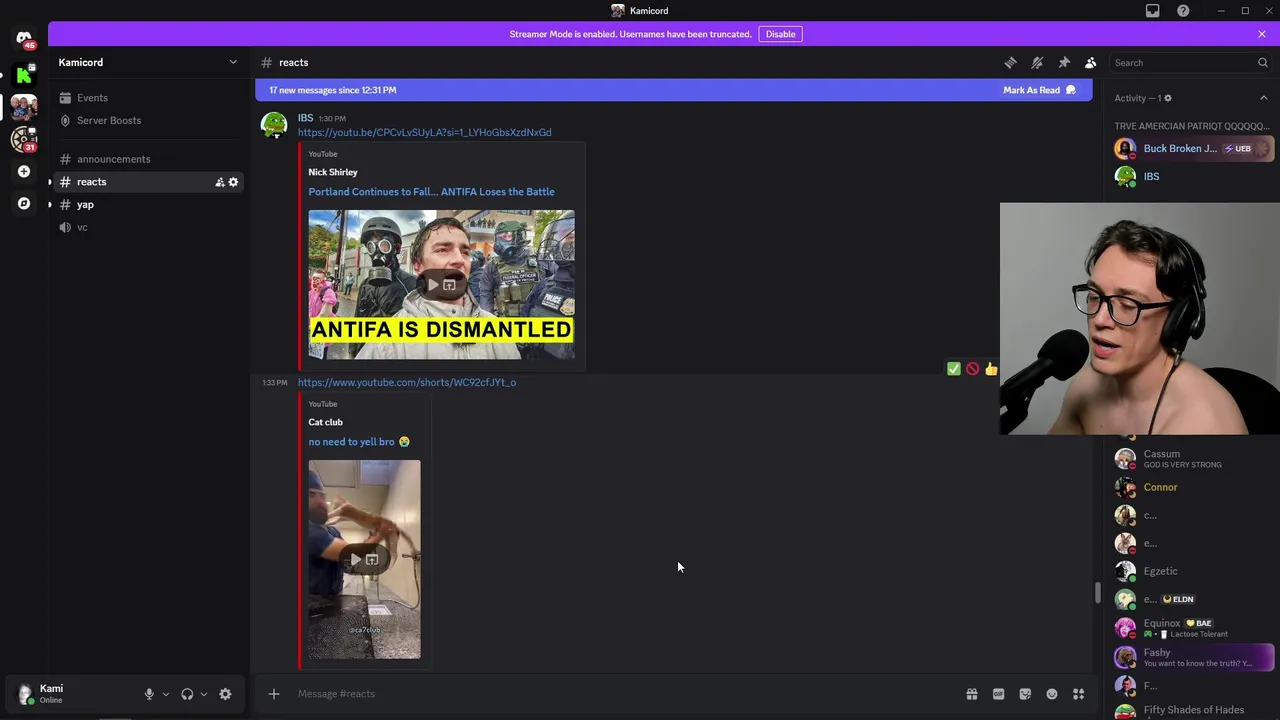Image resolution: width=1280 pixels, height=720 pixels.
Task: Open the green K server icon
Action: [x=24, y=74]
